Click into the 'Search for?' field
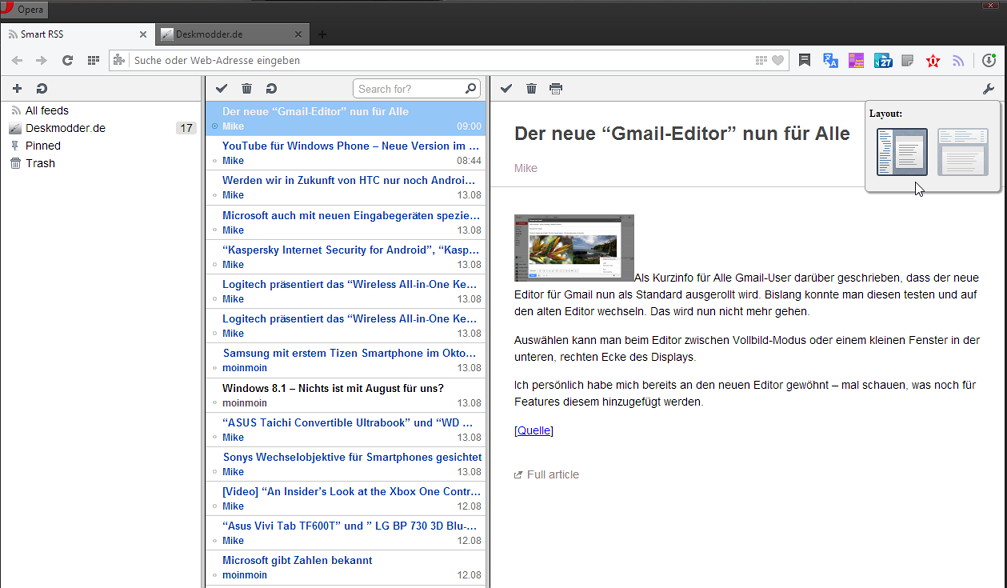The height and width of the screenshot is (588, 1007). (410, 89)
